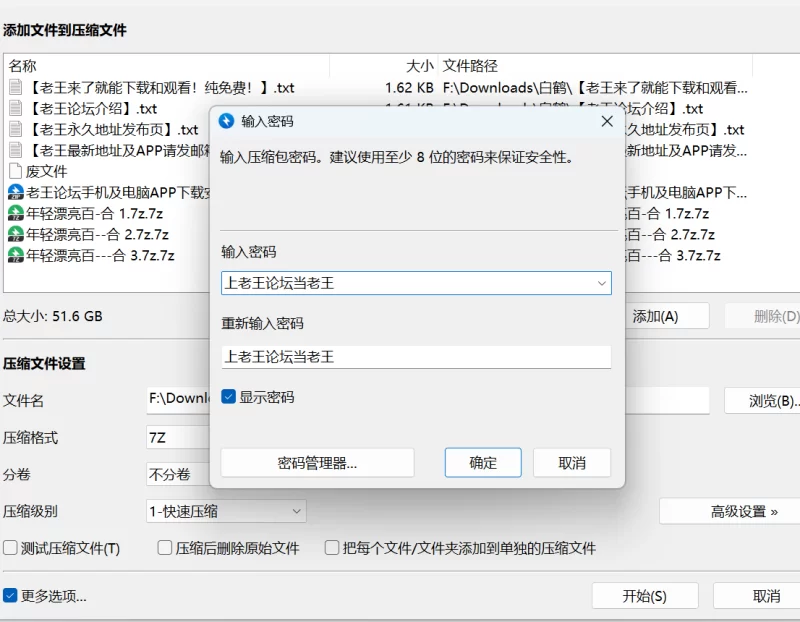
Task: Click the text file icon for 老王论坛介绍.txt
Action: click(15, 108)
